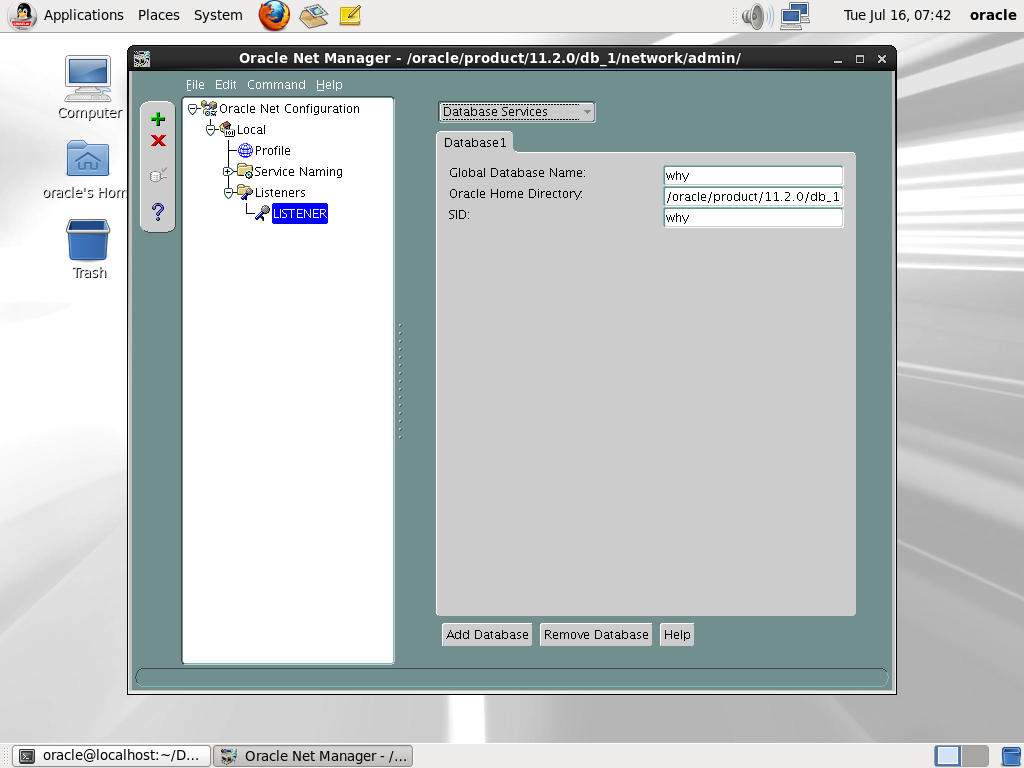
Task: Click the Oracle Home Directory field
Action: click(x=753, y=197)
